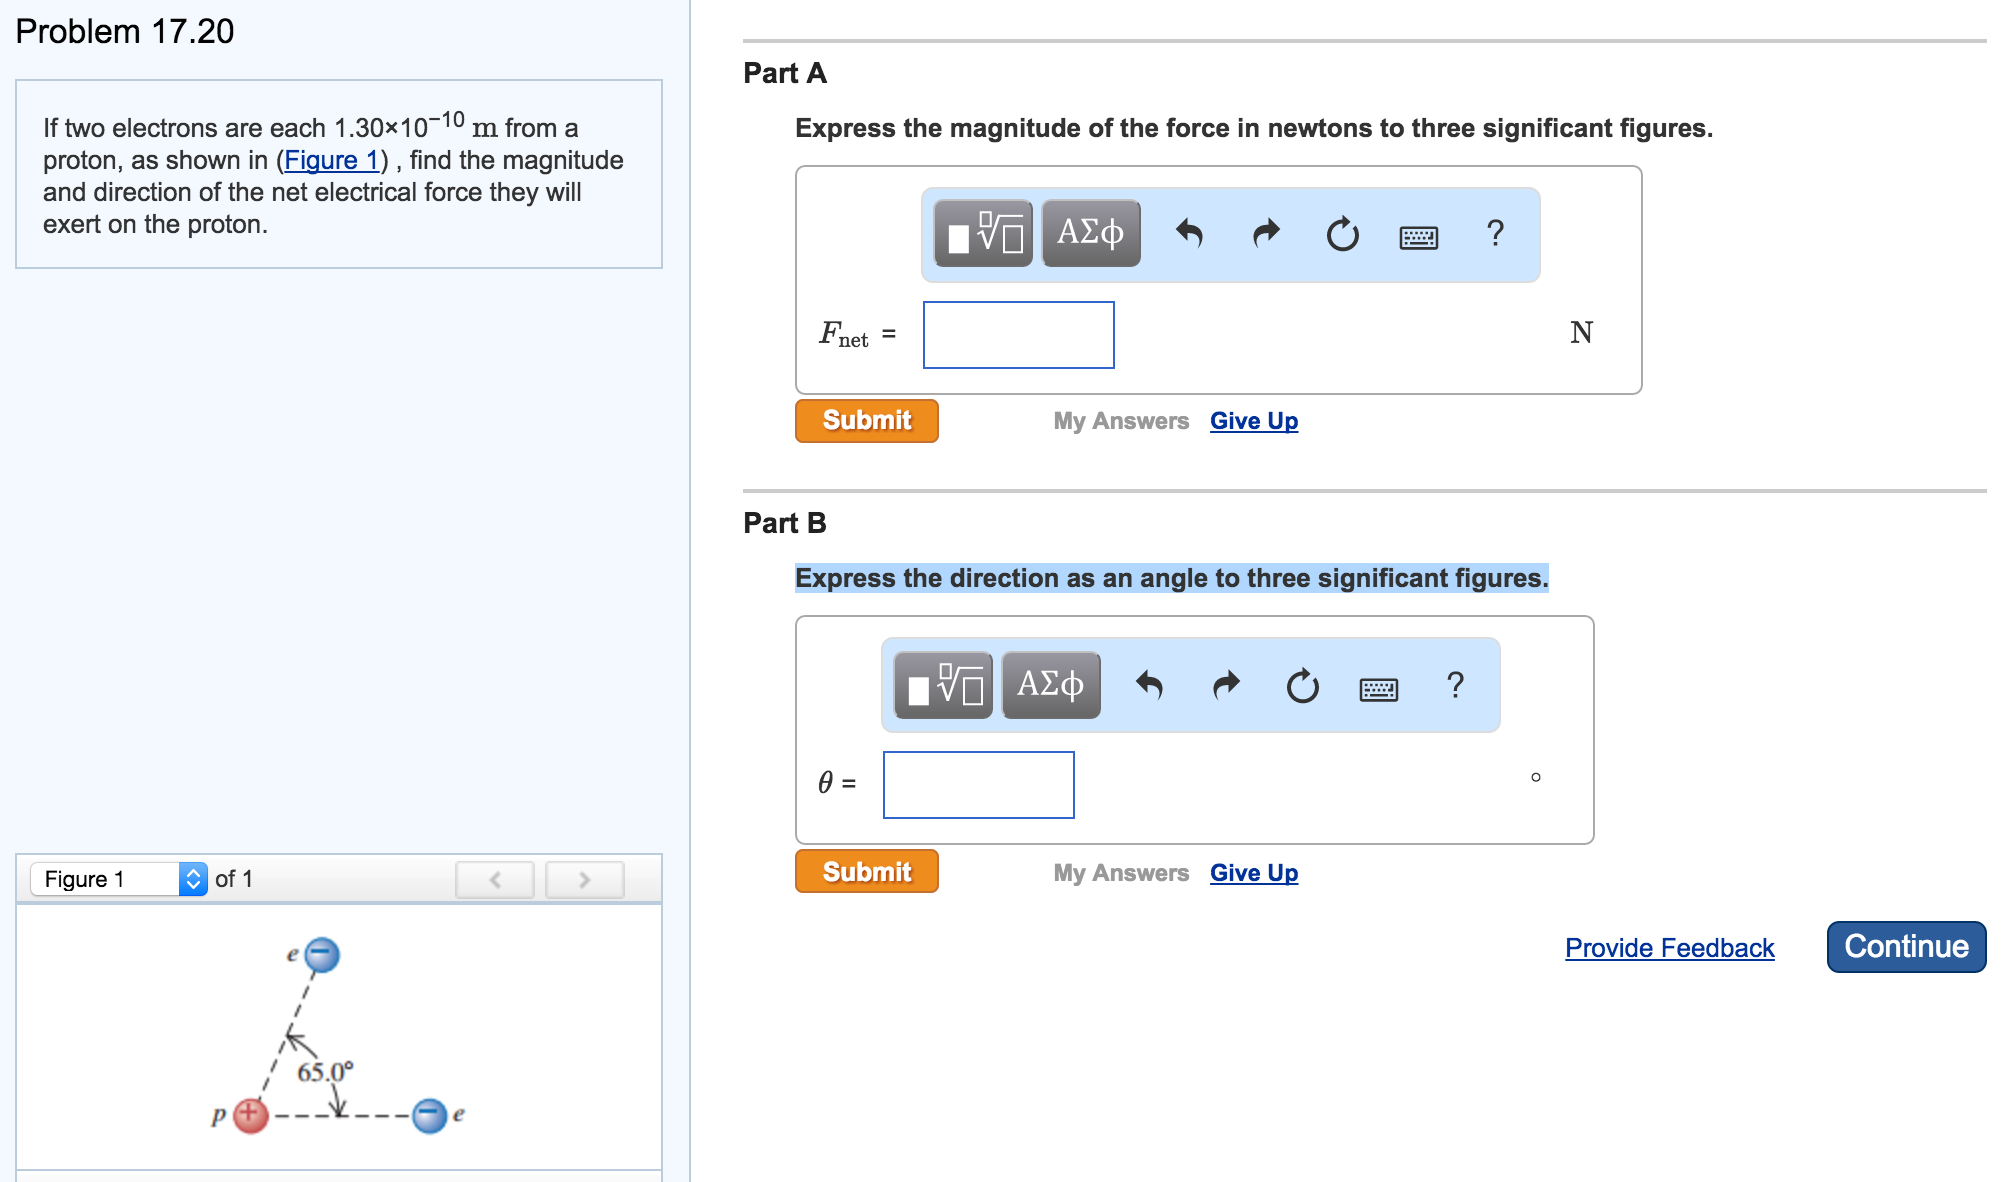The width and height of the screenshot is (2008, 1182).
Task: Open the equation template palette in Part B
Action: pos(940,684)
